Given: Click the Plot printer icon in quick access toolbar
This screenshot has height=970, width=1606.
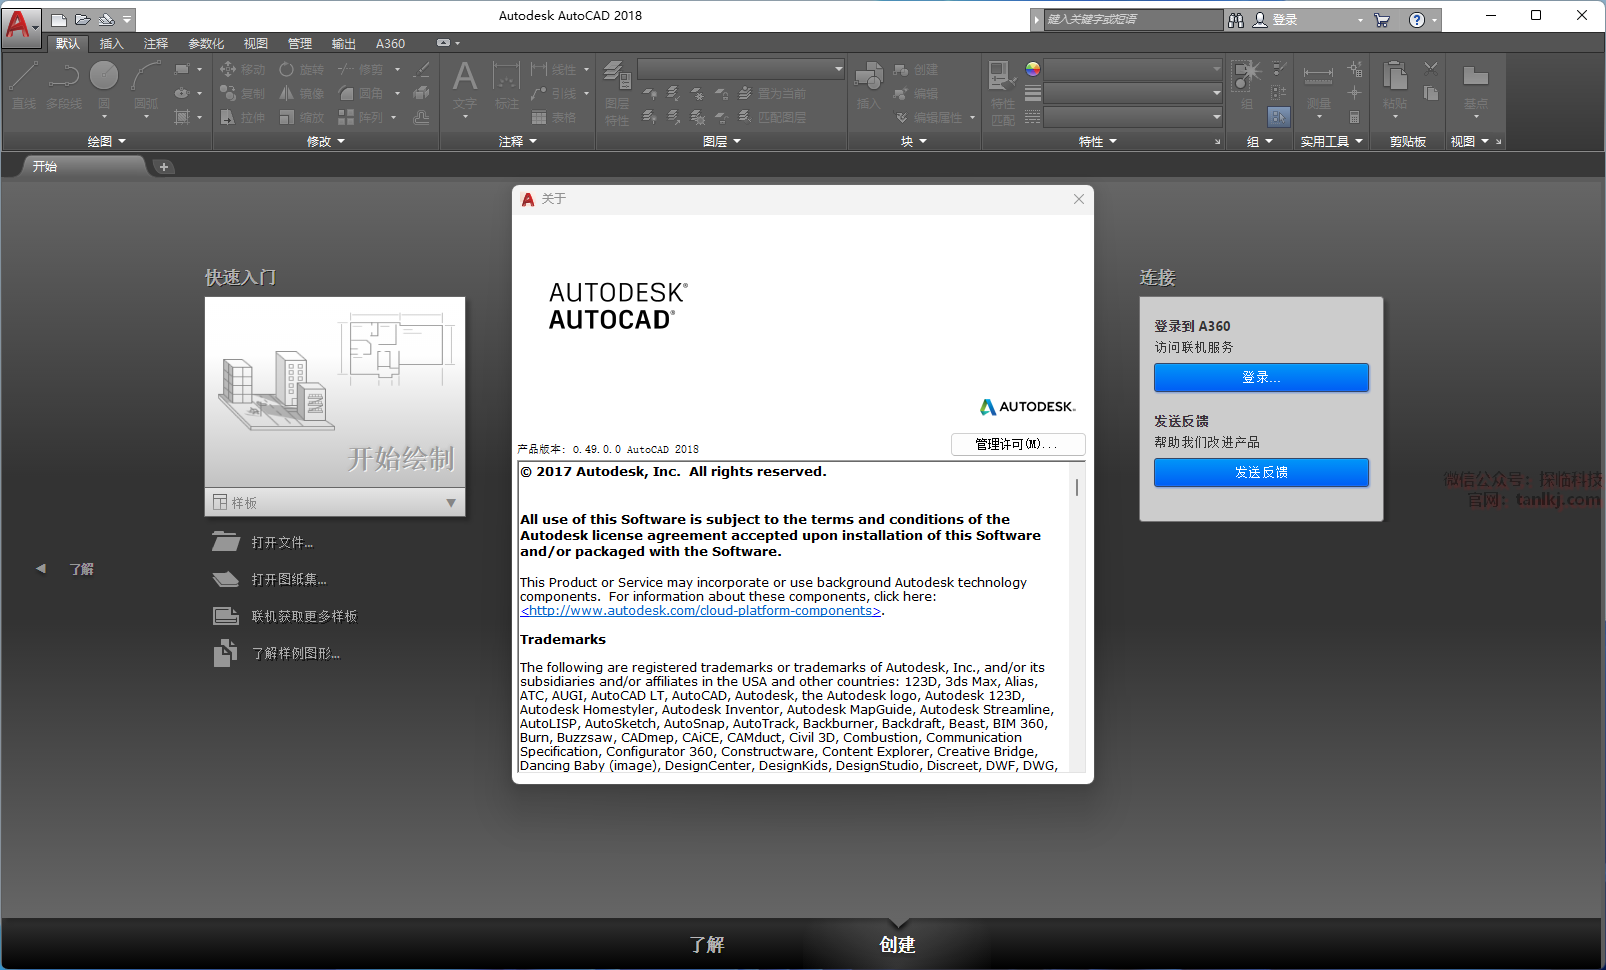Looking at the screenshot, I should (x=106, y=20).
